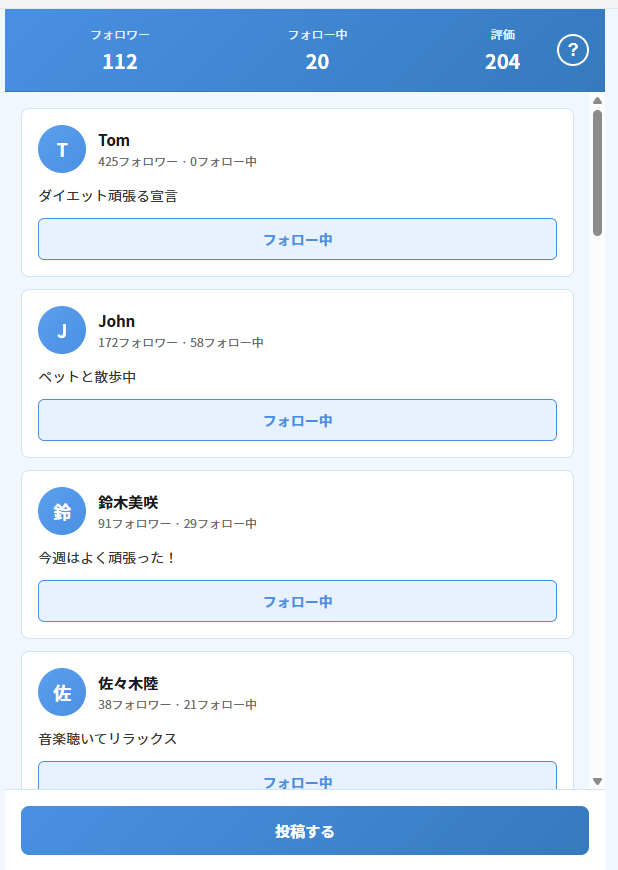Image resolution: width=618 pixels, height=870 pixels.
Task: Click the scrollbar up arrow
Action: [597, 101]
